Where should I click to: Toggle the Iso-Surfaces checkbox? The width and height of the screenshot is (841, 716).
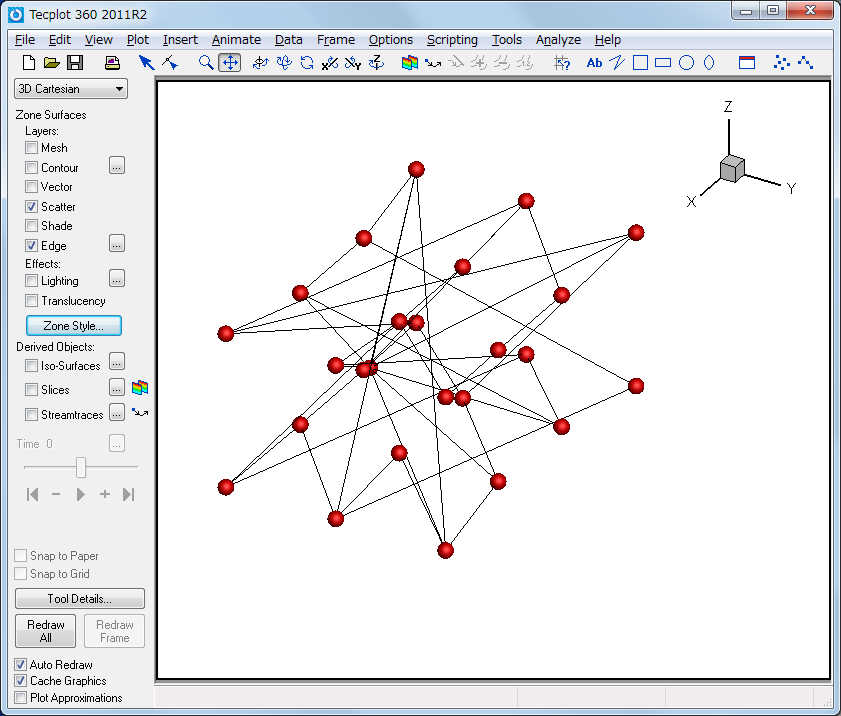coord(32,366)
